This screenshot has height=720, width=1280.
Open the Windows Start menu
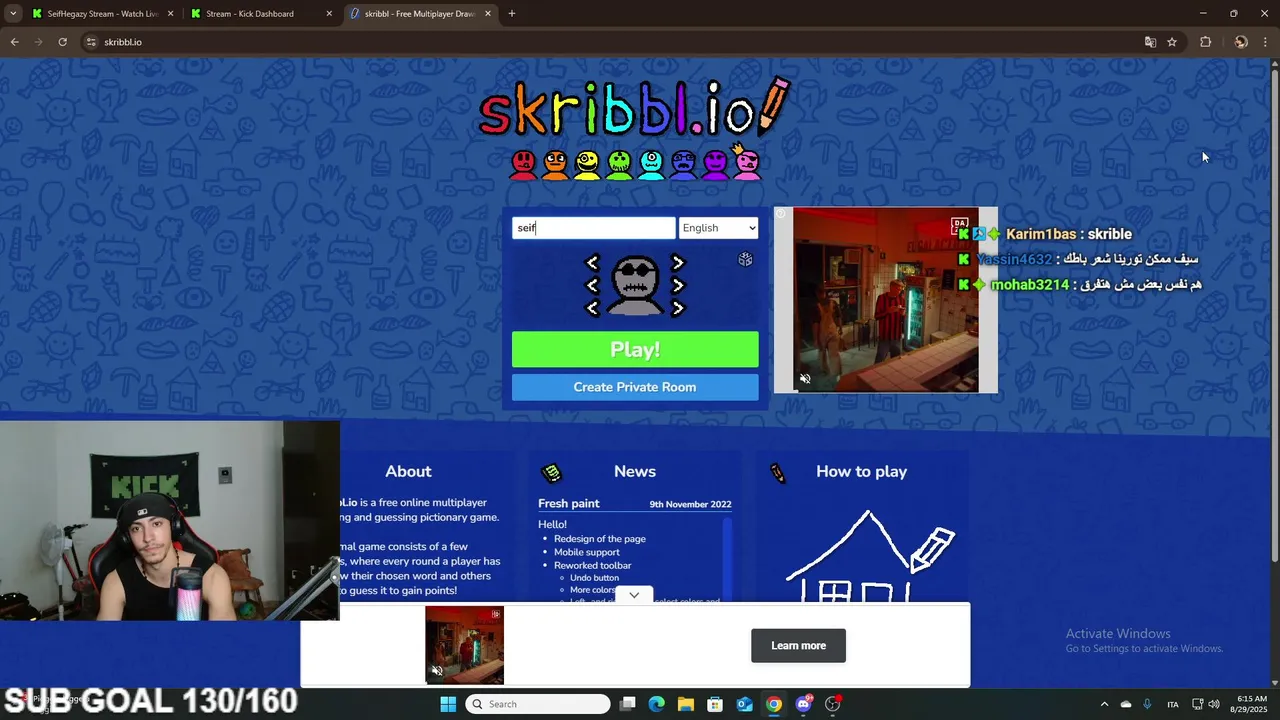click(448, 704)
